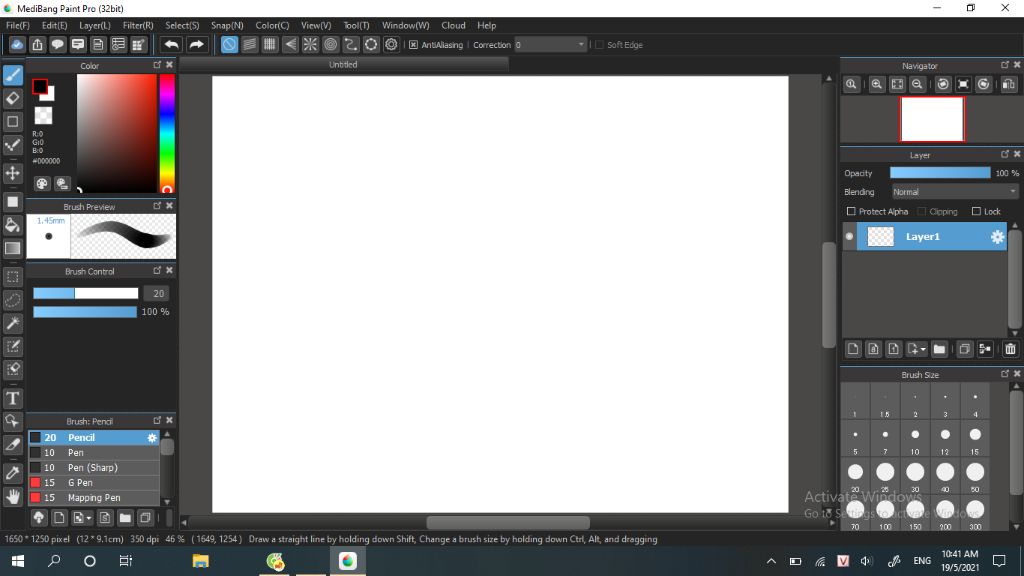Enable parallel snap guide

pos(249,44)
